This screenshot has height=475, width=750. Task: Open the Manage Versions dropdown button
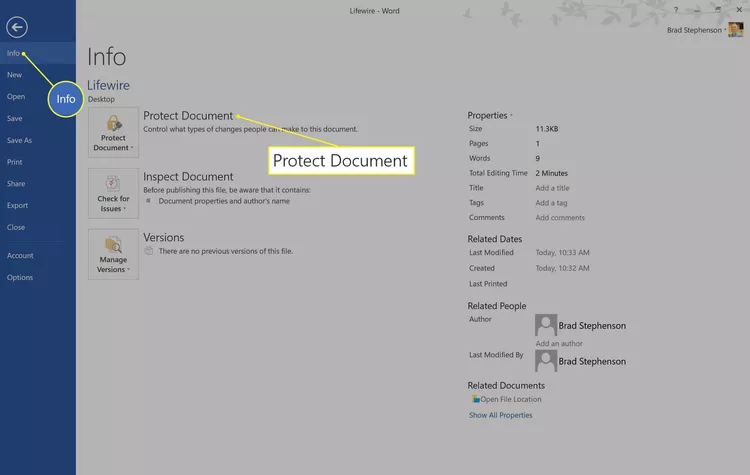tap(113, 254)
